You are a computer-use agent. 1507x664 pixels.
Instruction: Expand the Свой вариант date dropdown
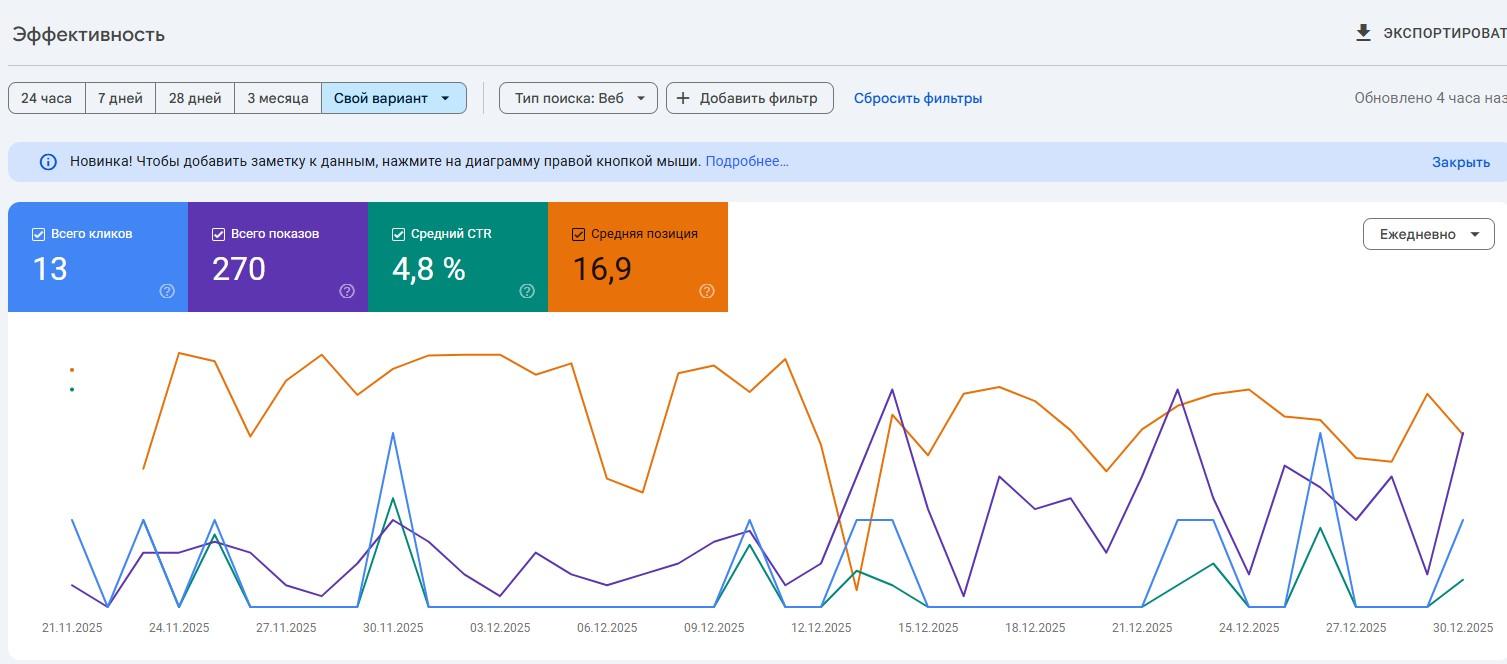pyautogui.click(x=394, y=98)
